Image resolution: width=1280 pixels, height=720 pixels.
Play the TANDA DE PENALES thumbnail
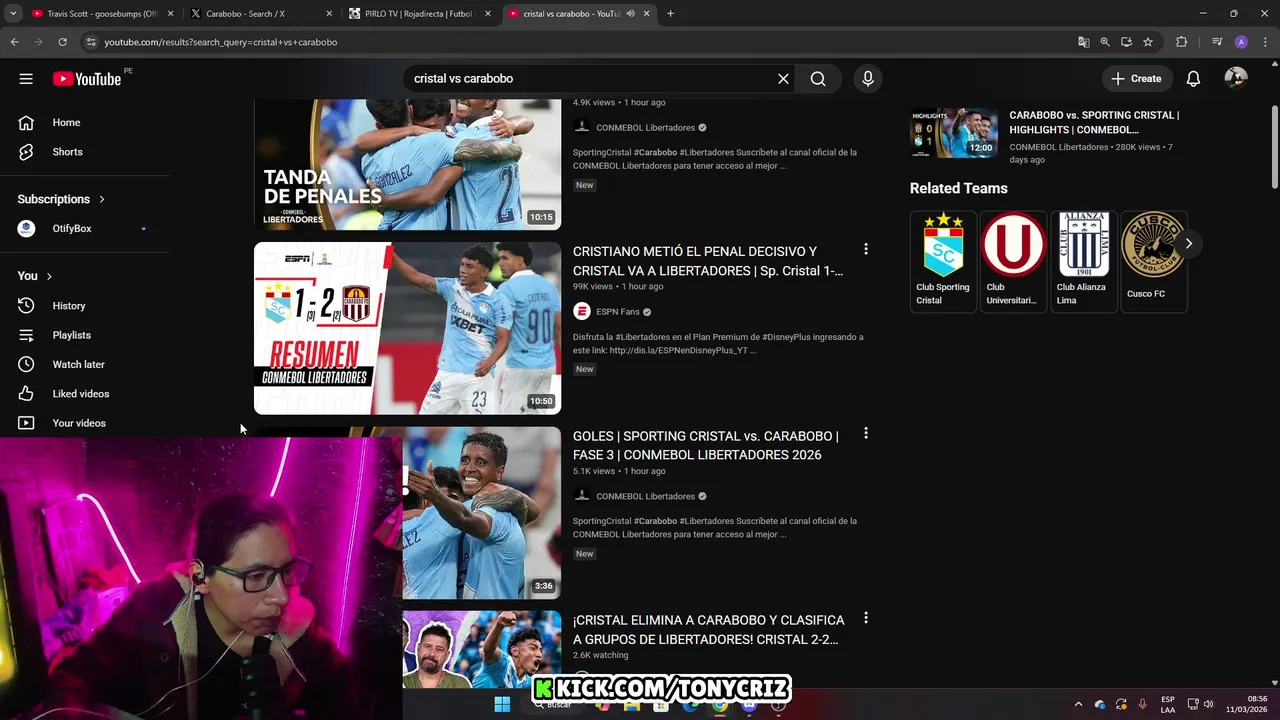coord(407,164)
